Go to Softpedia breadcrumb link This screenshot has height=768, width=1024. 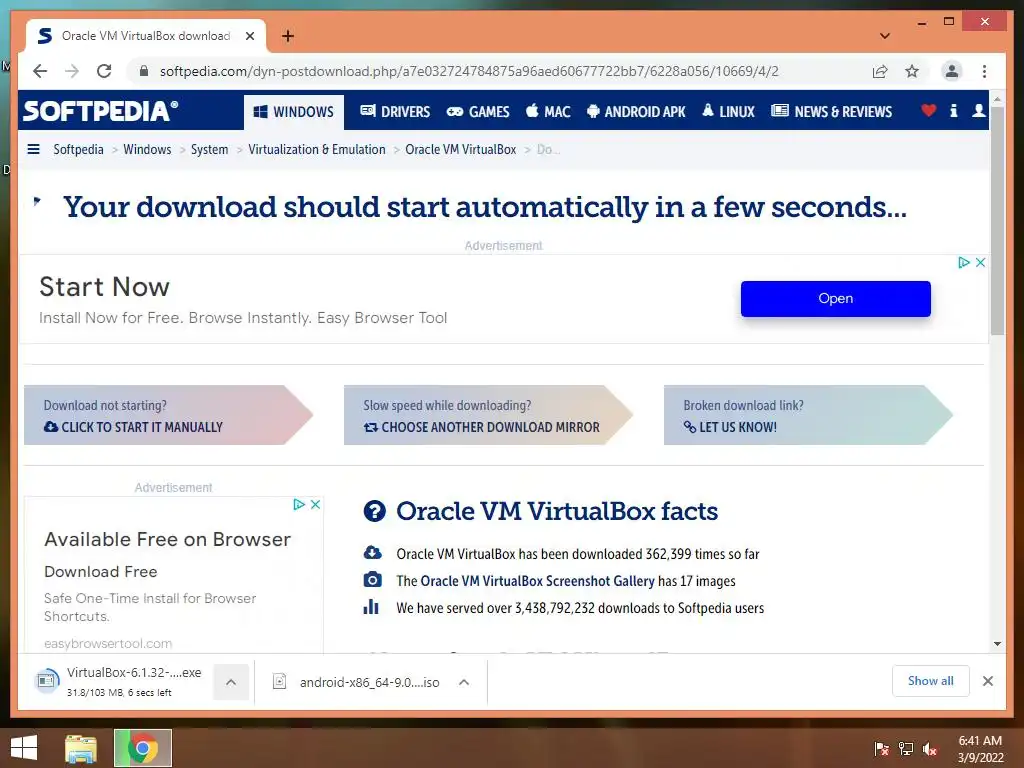(78, 150)
